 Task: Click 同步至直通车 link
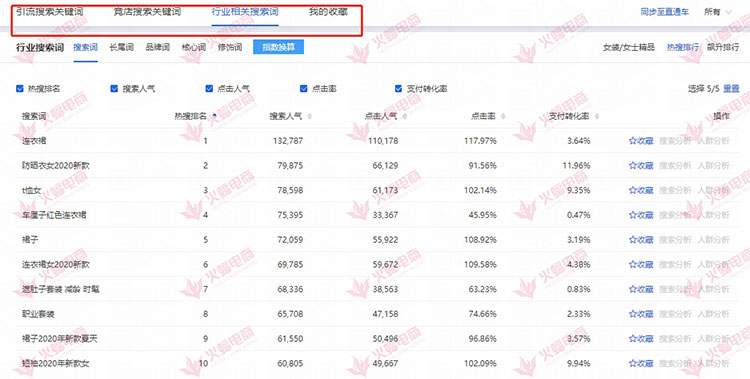[665, 12]
